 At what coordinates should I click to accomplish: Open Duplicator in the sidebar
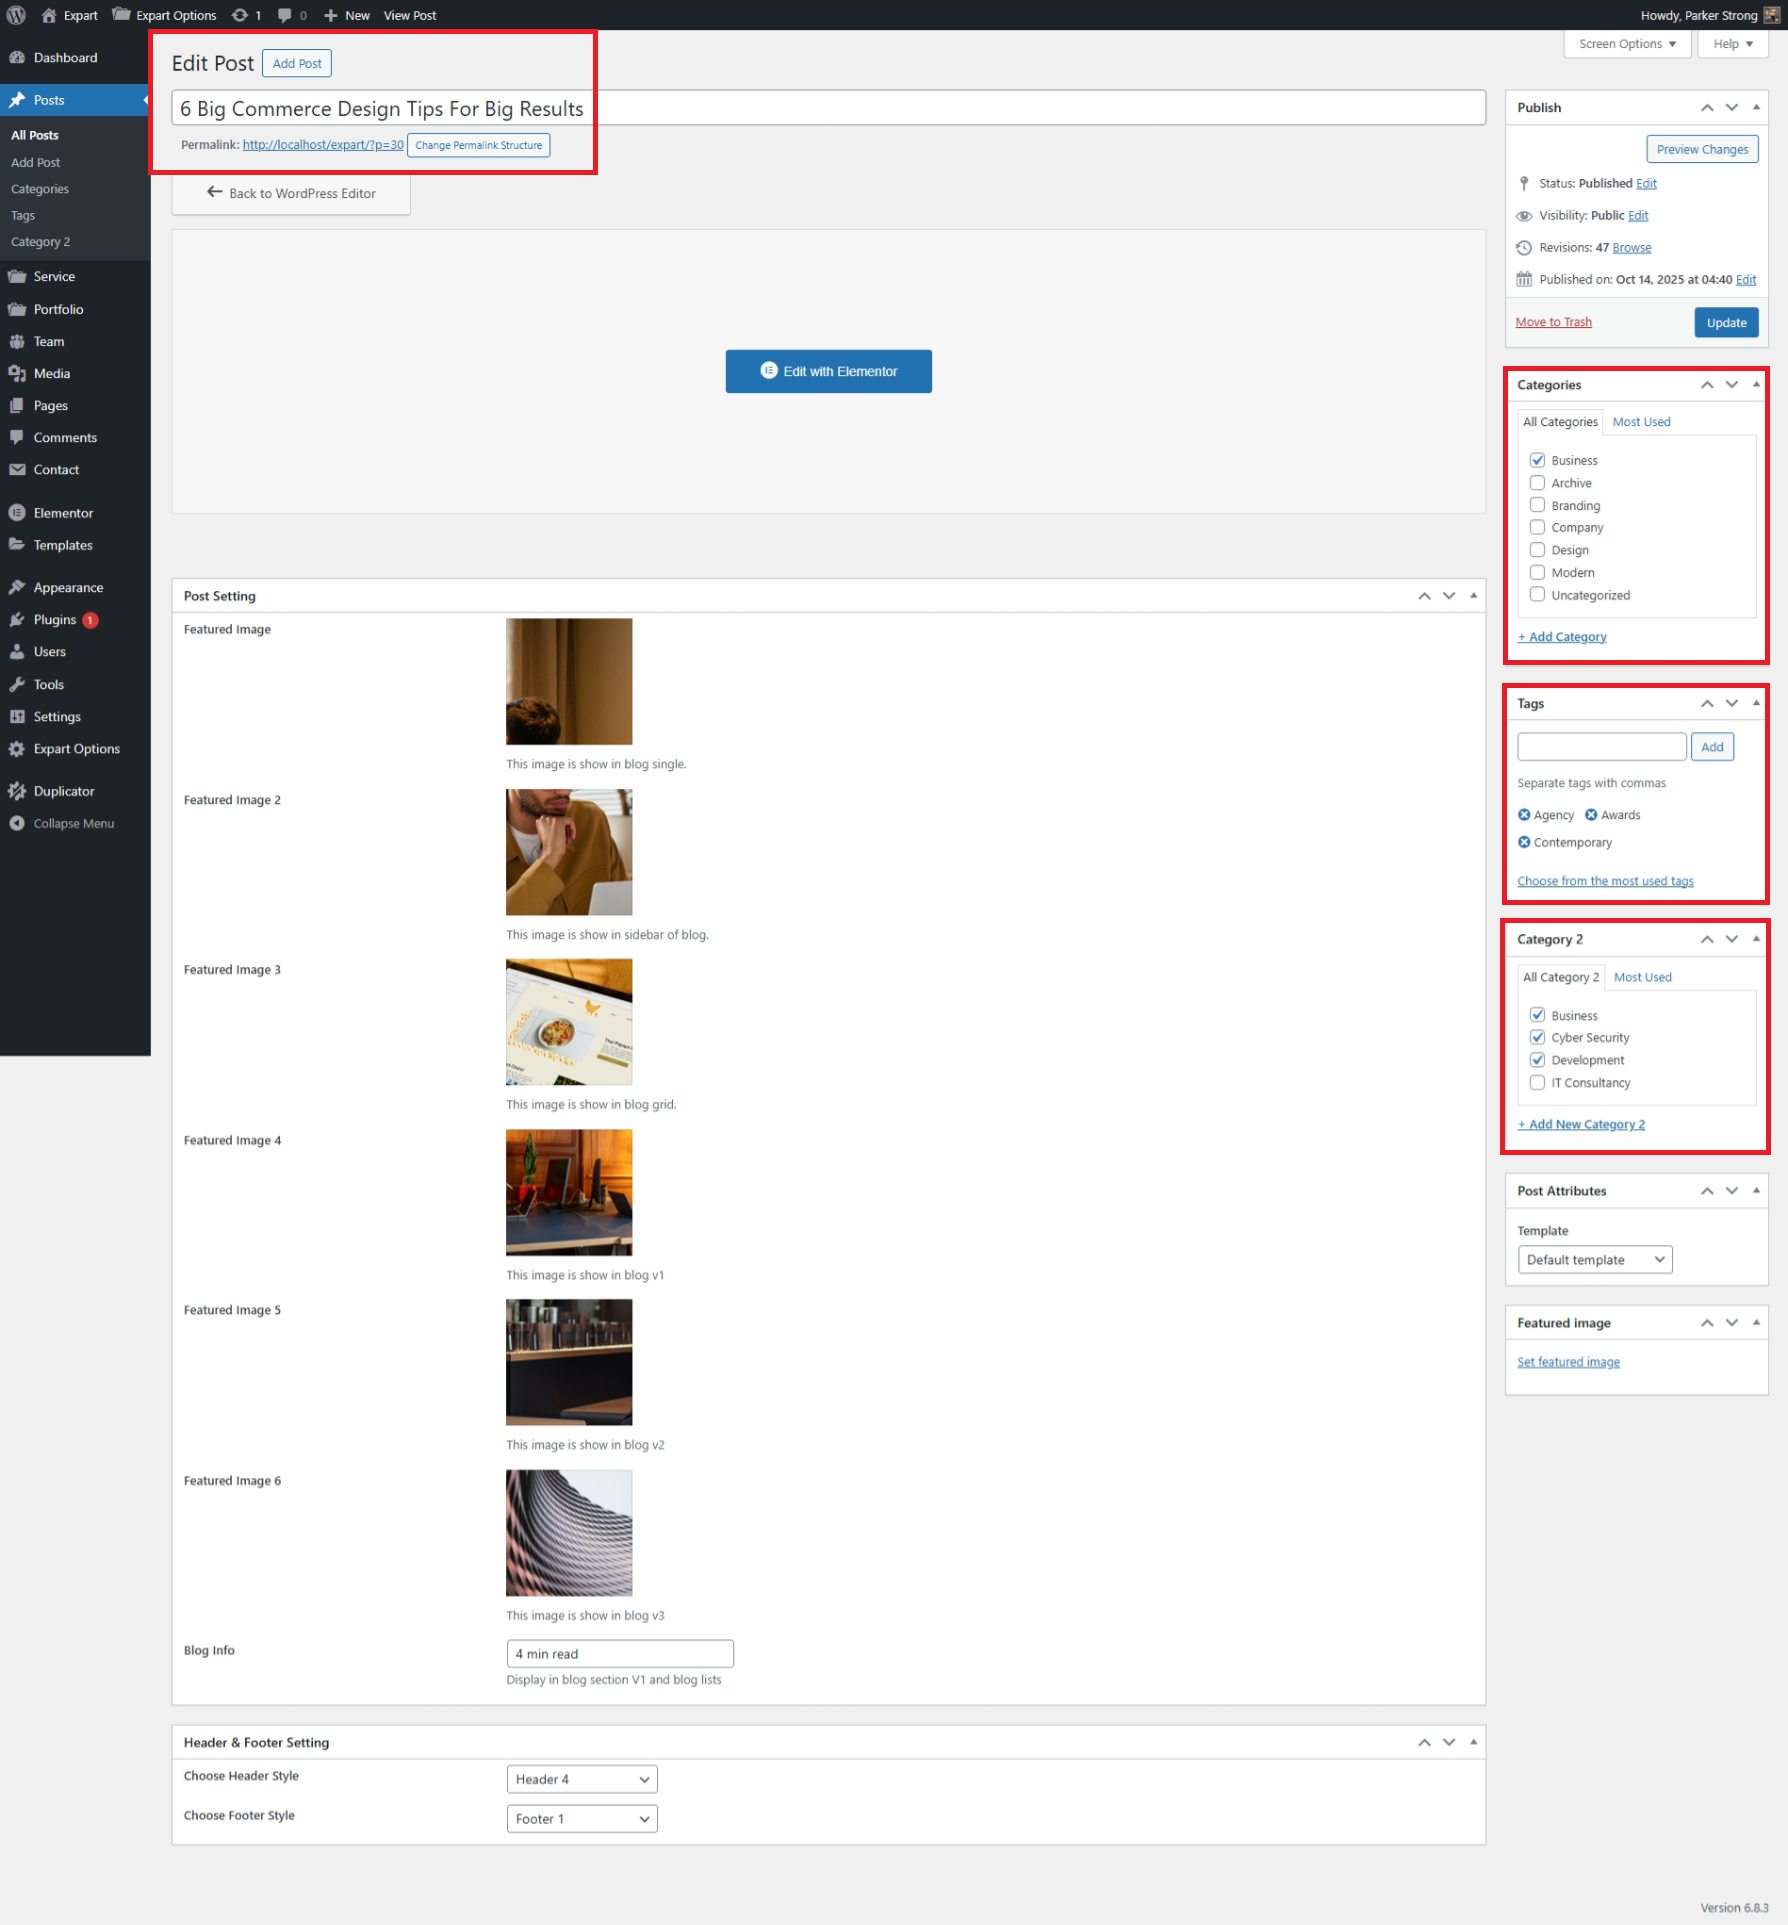(63, 791)
